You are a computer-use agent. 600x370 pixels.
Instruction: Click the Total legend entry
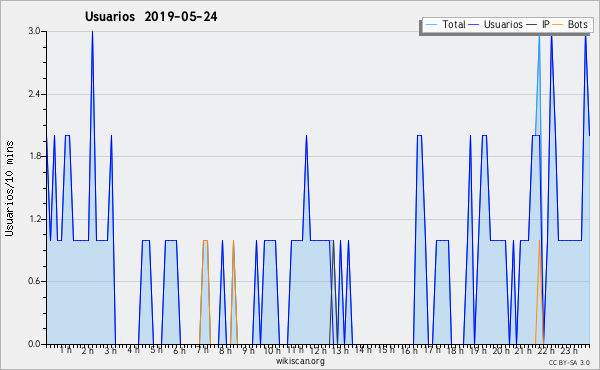[445, 24]
